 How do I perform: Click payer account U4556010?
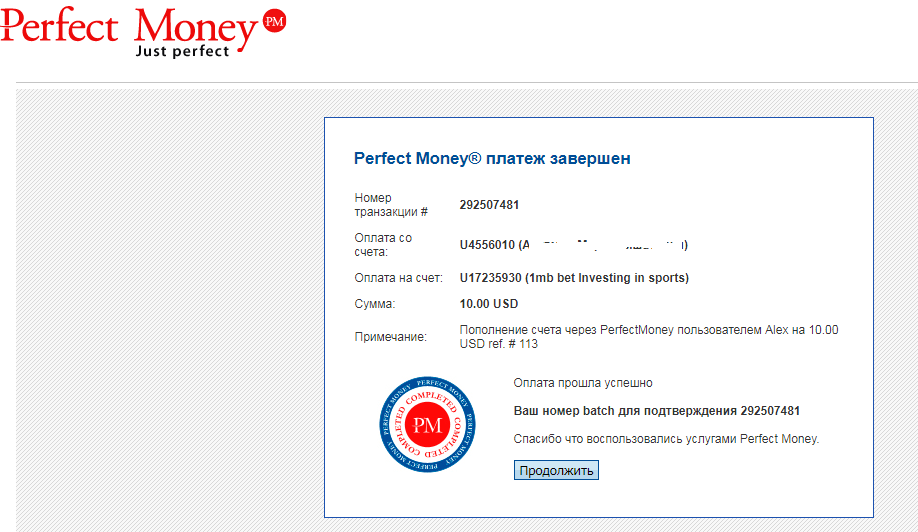[x=487, y=245]
